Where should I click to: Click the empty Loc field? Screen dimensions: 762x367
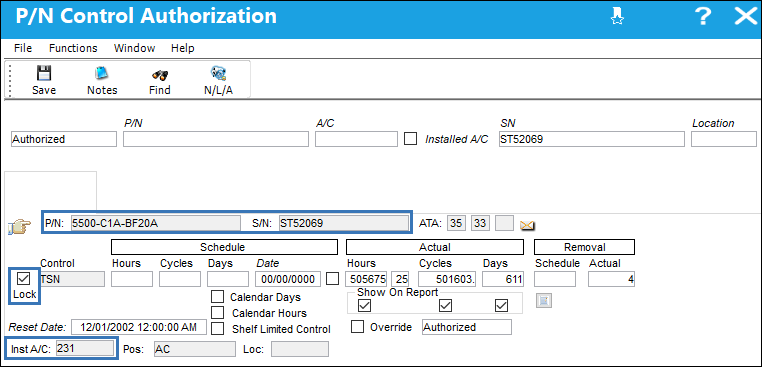click(300, 349)
